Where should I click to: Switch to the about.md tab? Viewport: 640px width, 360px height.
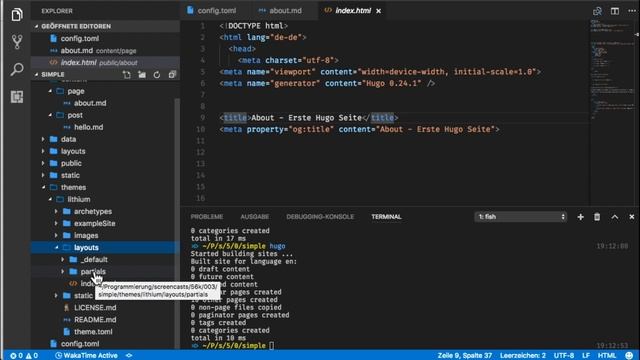click(x=281, y=11)
